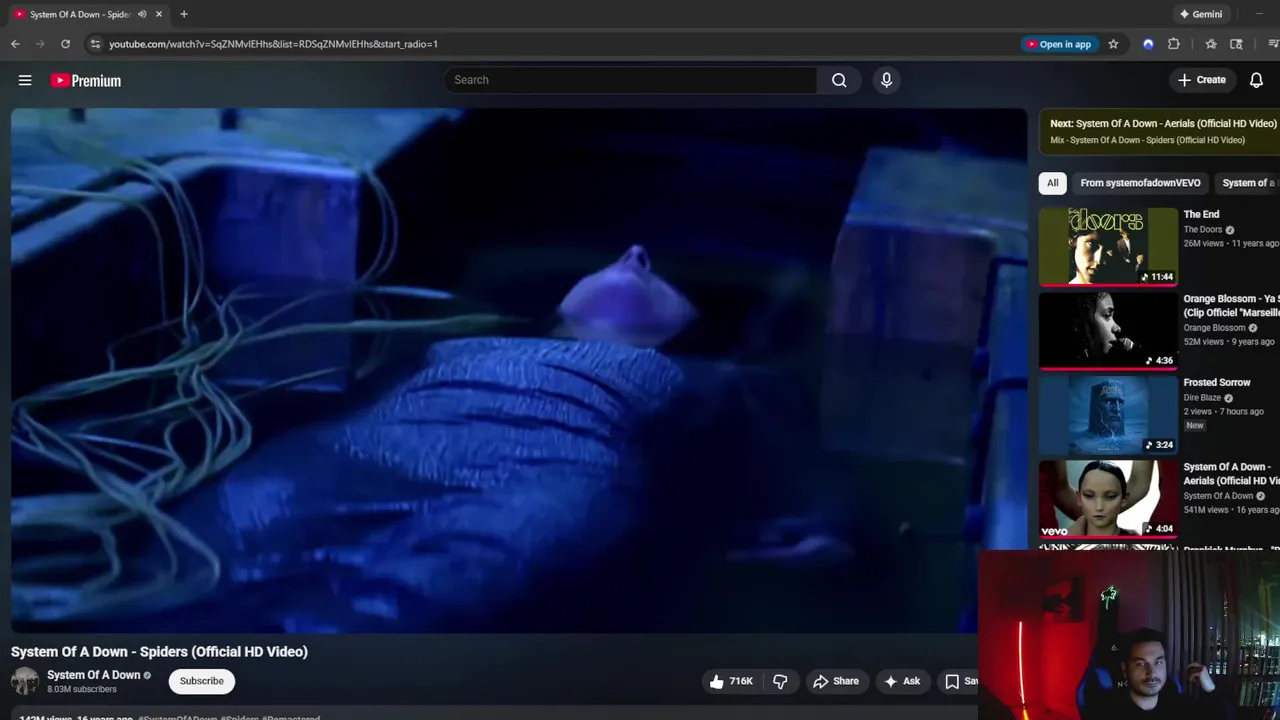Focus the YouTube search field

pos(631,80)
